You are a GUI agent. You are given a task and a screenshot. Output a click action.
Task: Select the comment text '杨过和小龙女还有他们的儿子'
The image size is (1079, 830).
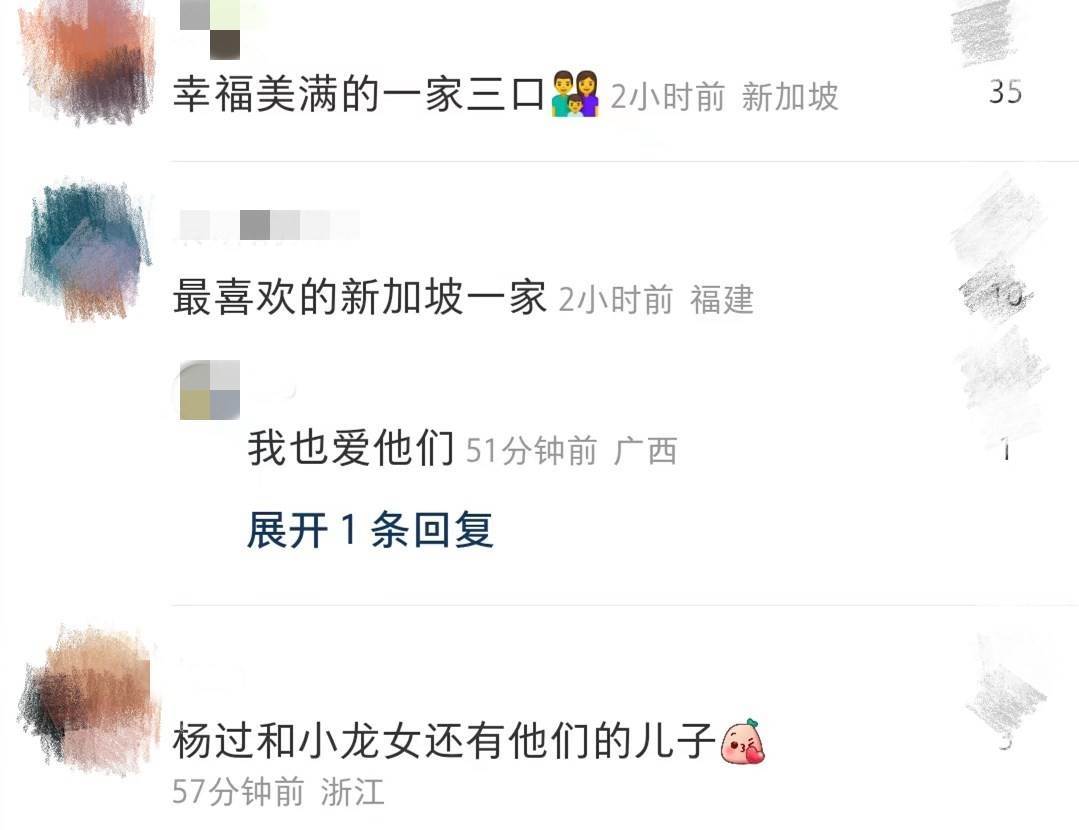445,741
